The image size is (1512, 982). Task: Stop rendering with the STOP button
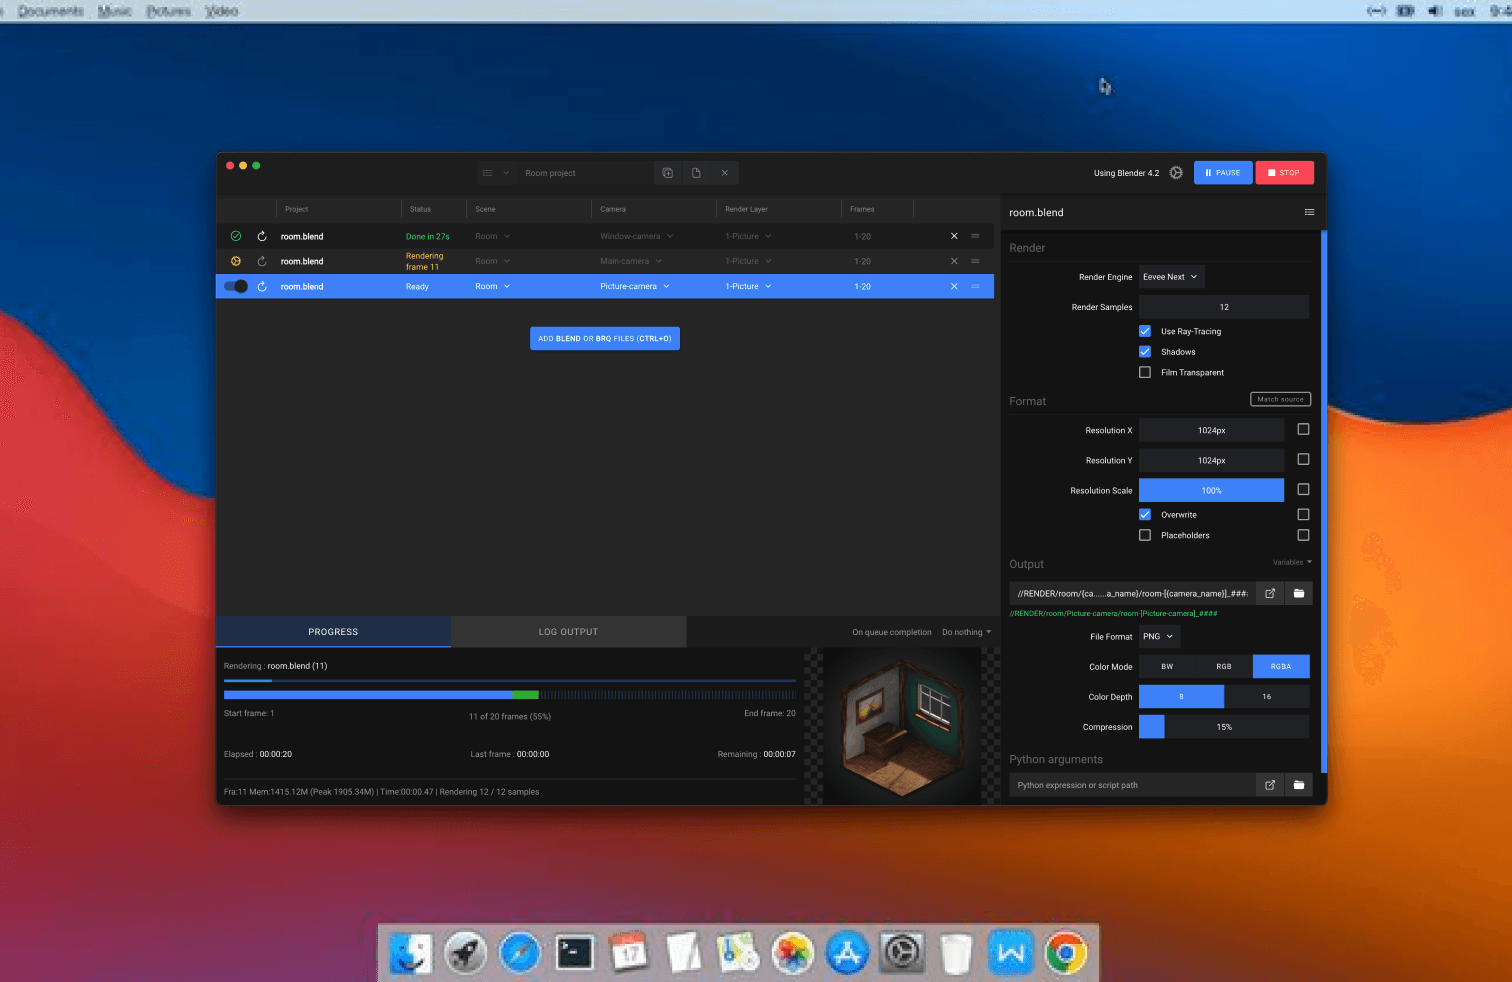point(1284,173)
